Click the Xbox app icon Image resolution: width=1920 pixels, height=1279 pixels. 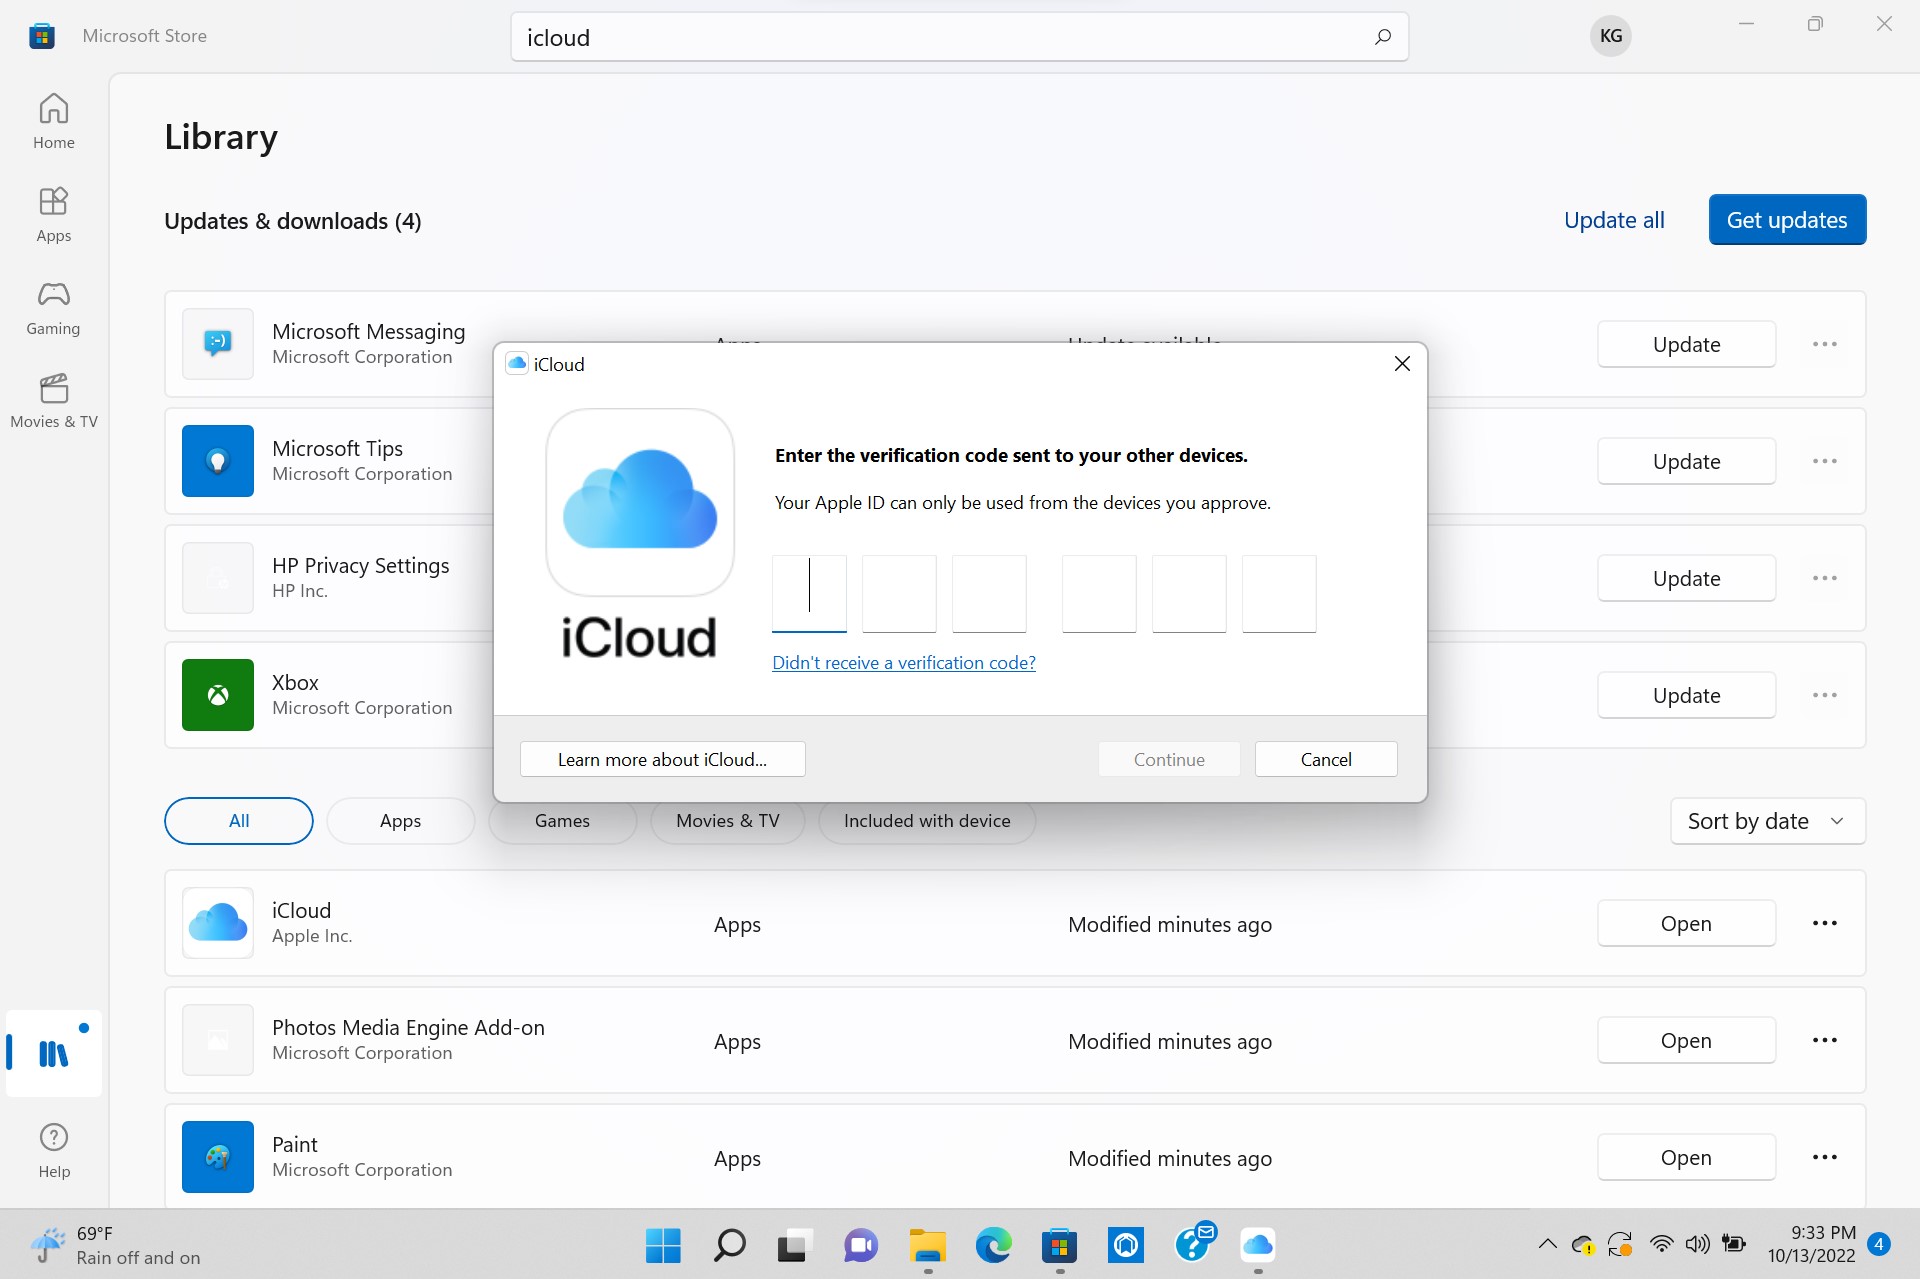tap(218, 695)
